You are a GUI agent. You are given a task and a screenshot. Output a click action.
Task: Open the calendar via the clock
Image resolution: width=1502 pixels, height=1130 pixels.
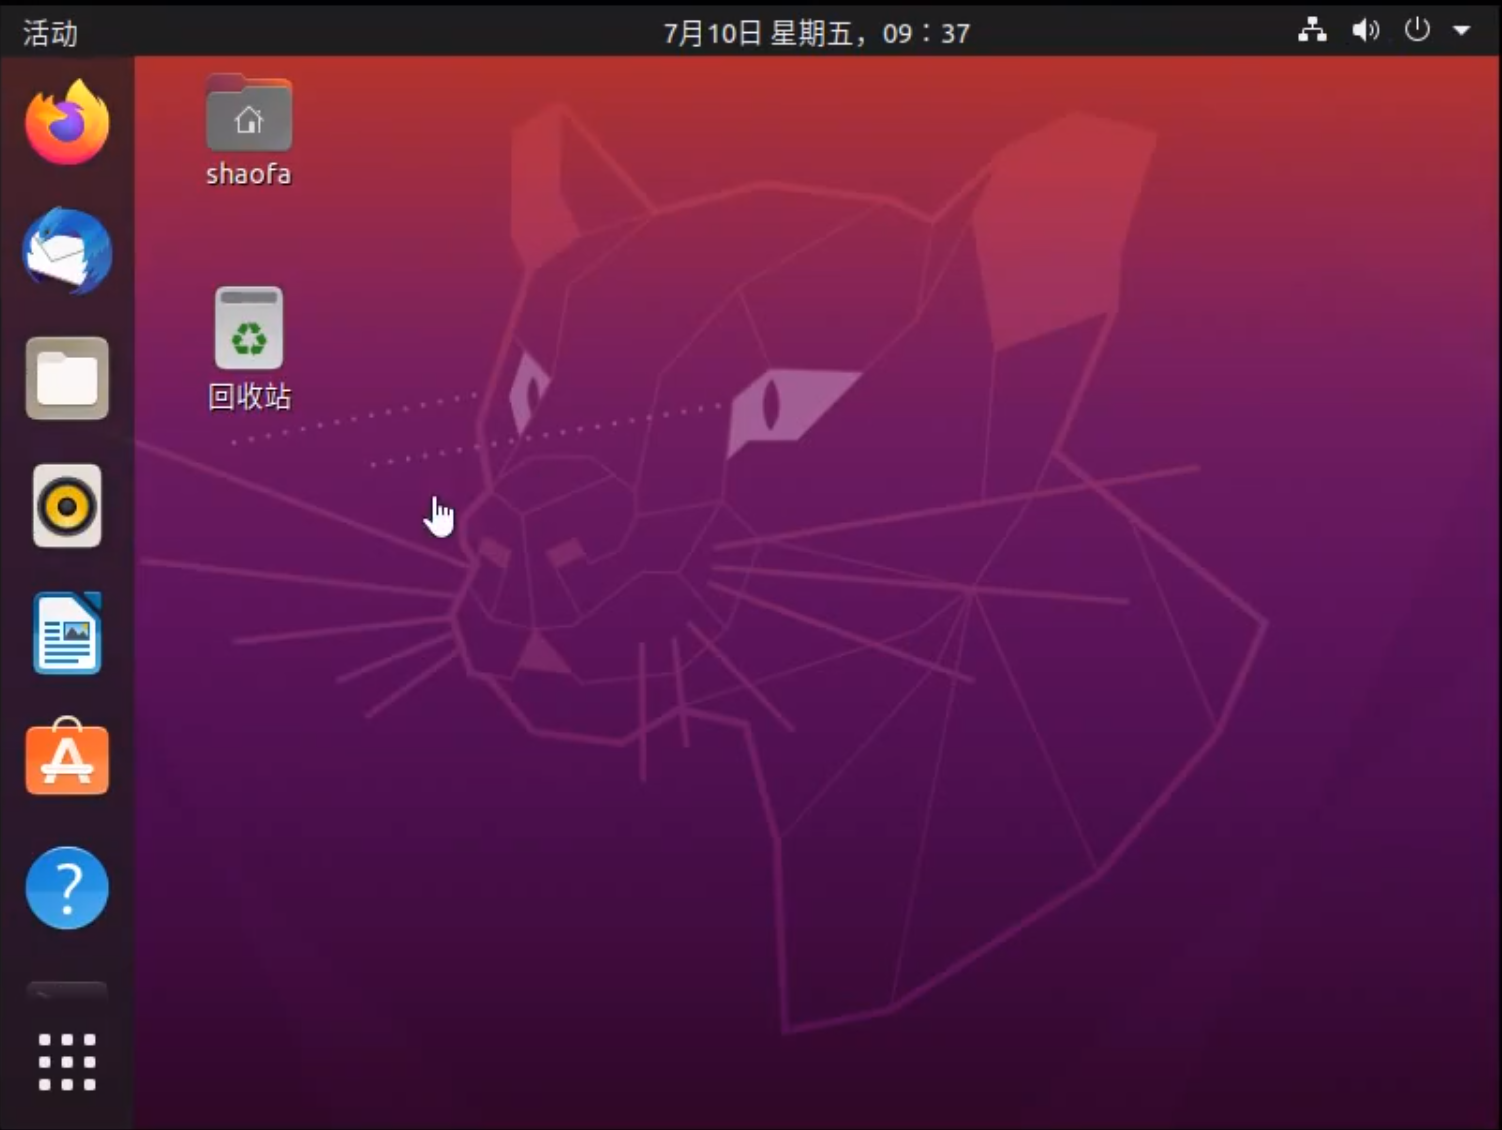(817, 32)
